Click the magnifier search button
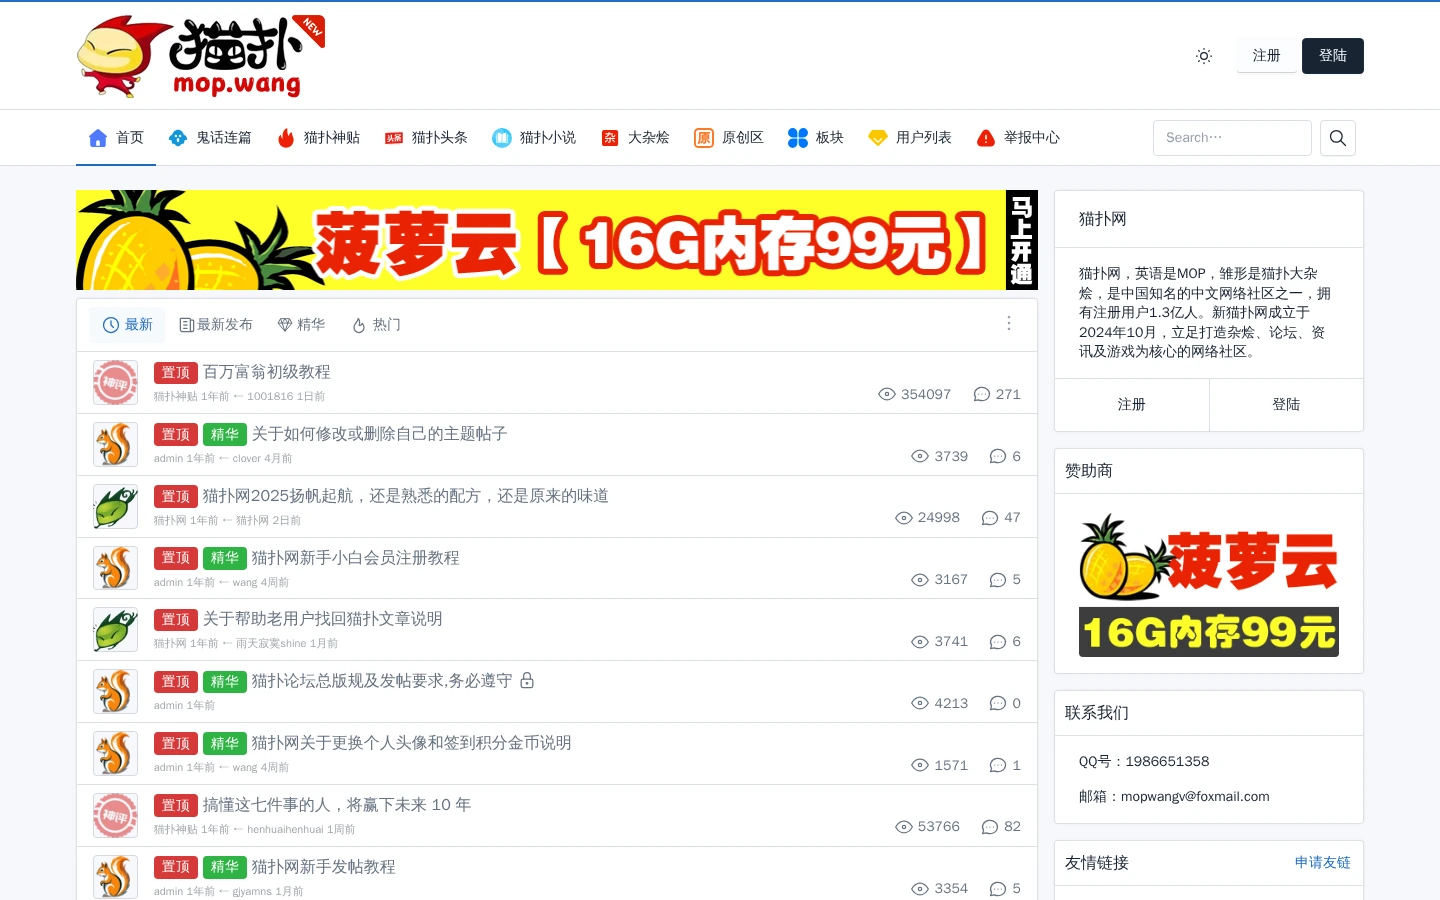Viewport: 1440px width, 900px height. [x=1338, y=138]
